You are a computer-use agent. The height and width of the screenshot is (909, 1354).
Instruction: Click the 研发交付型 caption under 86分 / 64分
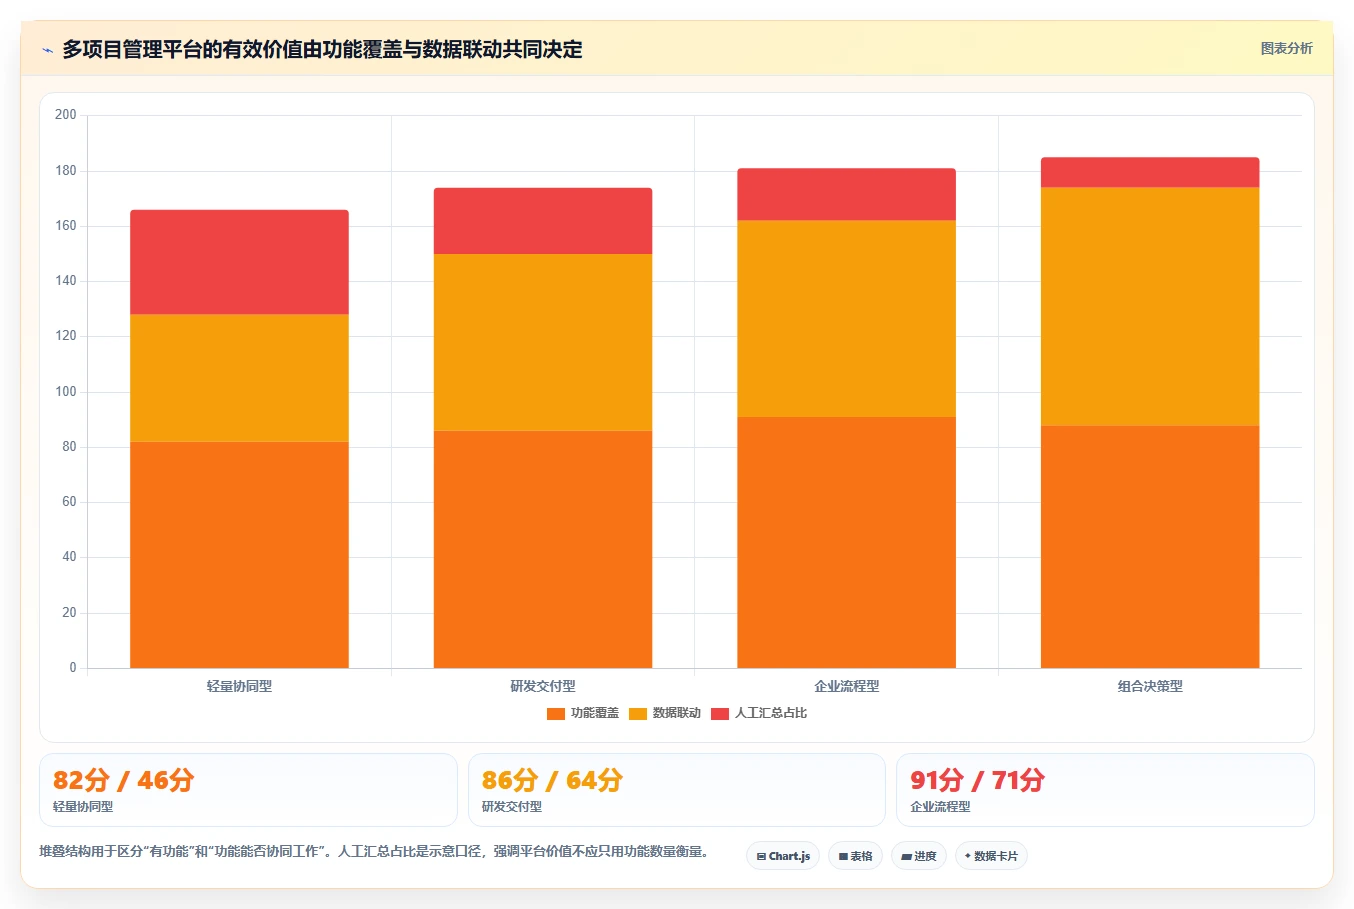point(512,807)
